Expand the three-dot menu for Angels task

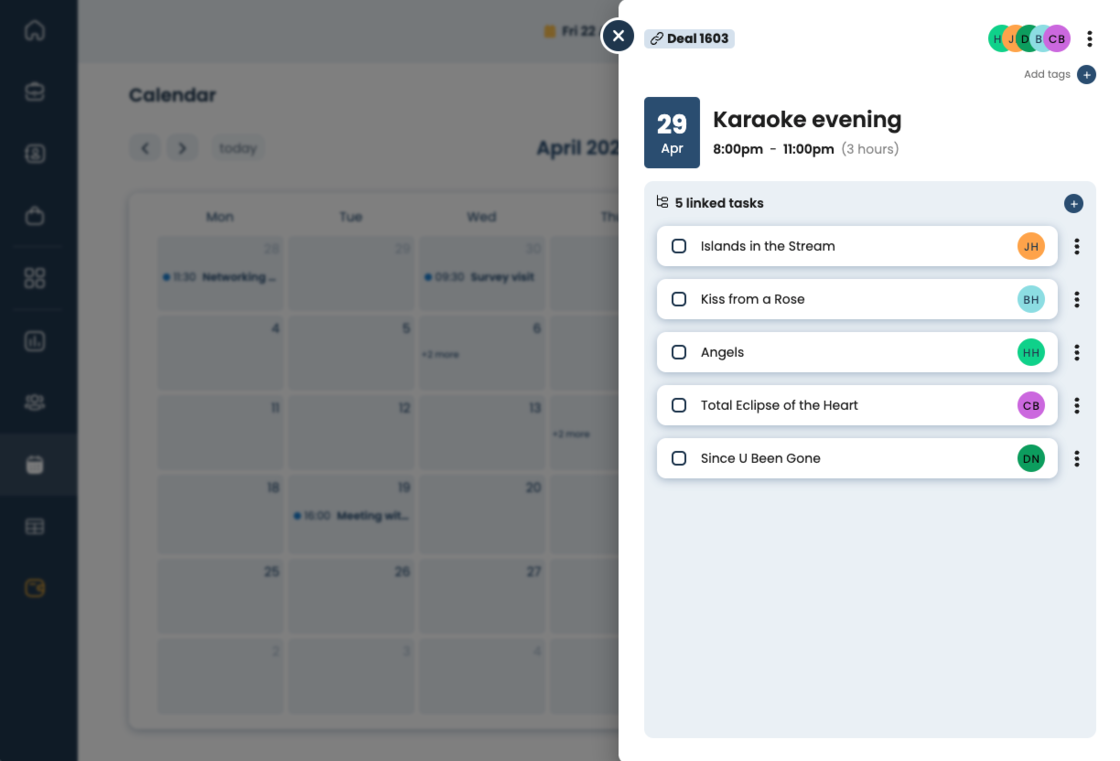(x=1076, y=352)
